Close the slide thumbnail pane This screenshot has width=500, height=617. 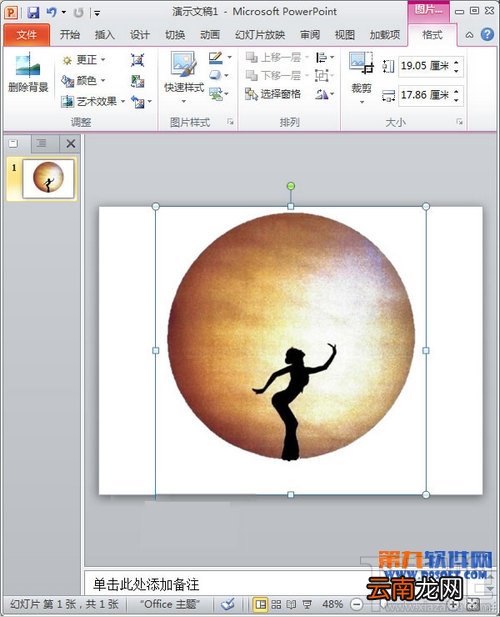[x=71, y=144]
